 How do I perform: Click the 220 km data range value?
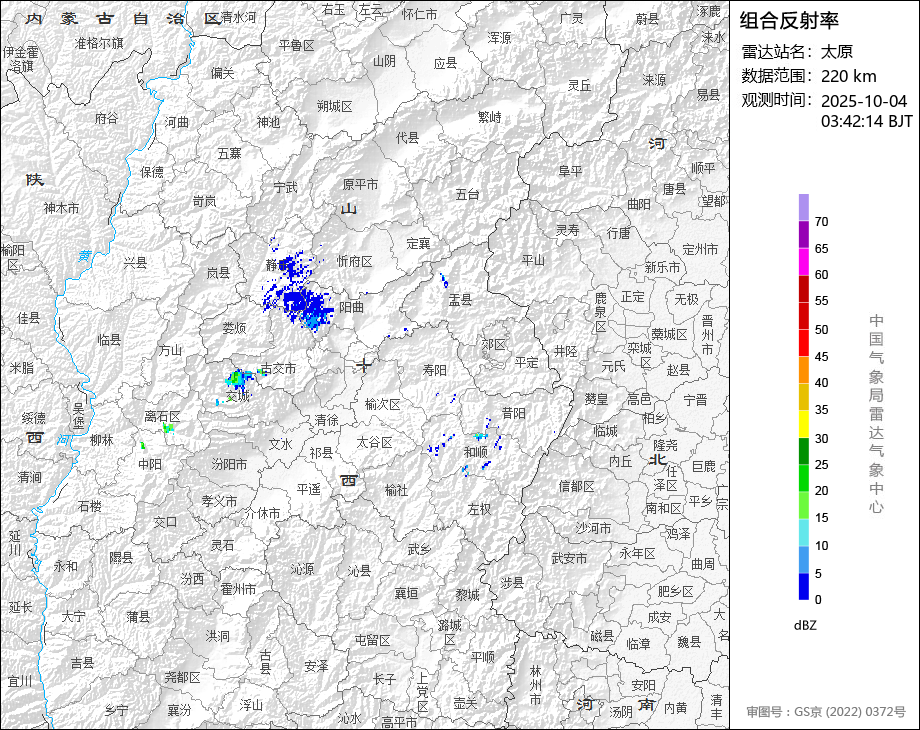tap(848, 76)
